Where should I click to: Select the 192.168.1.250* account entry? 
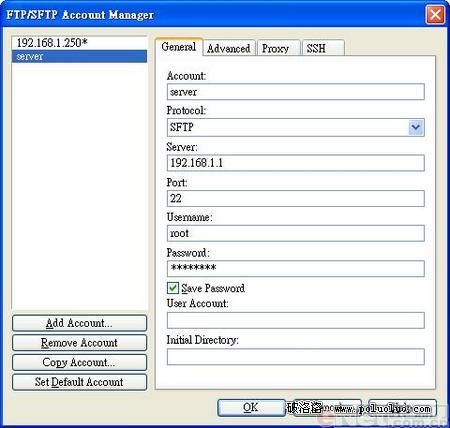[x=79, y=43]
